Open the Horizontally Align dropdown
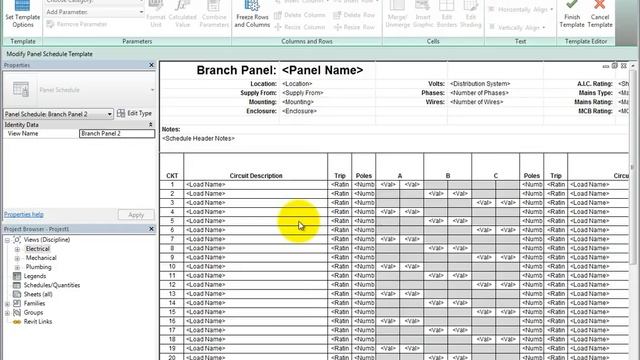The image size is (640, 360). click(x=552, y=9)
